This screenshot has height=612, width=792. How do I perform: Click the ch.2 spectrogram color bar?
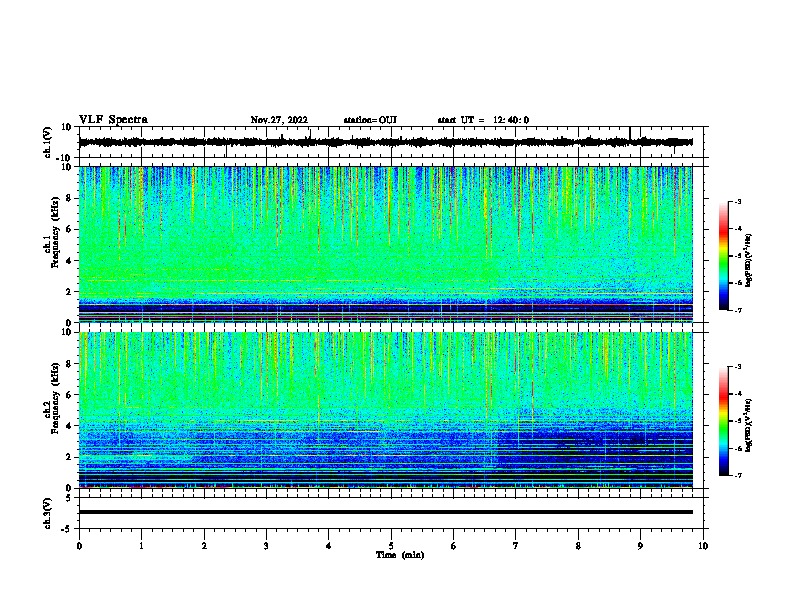[x=723, y=421]
